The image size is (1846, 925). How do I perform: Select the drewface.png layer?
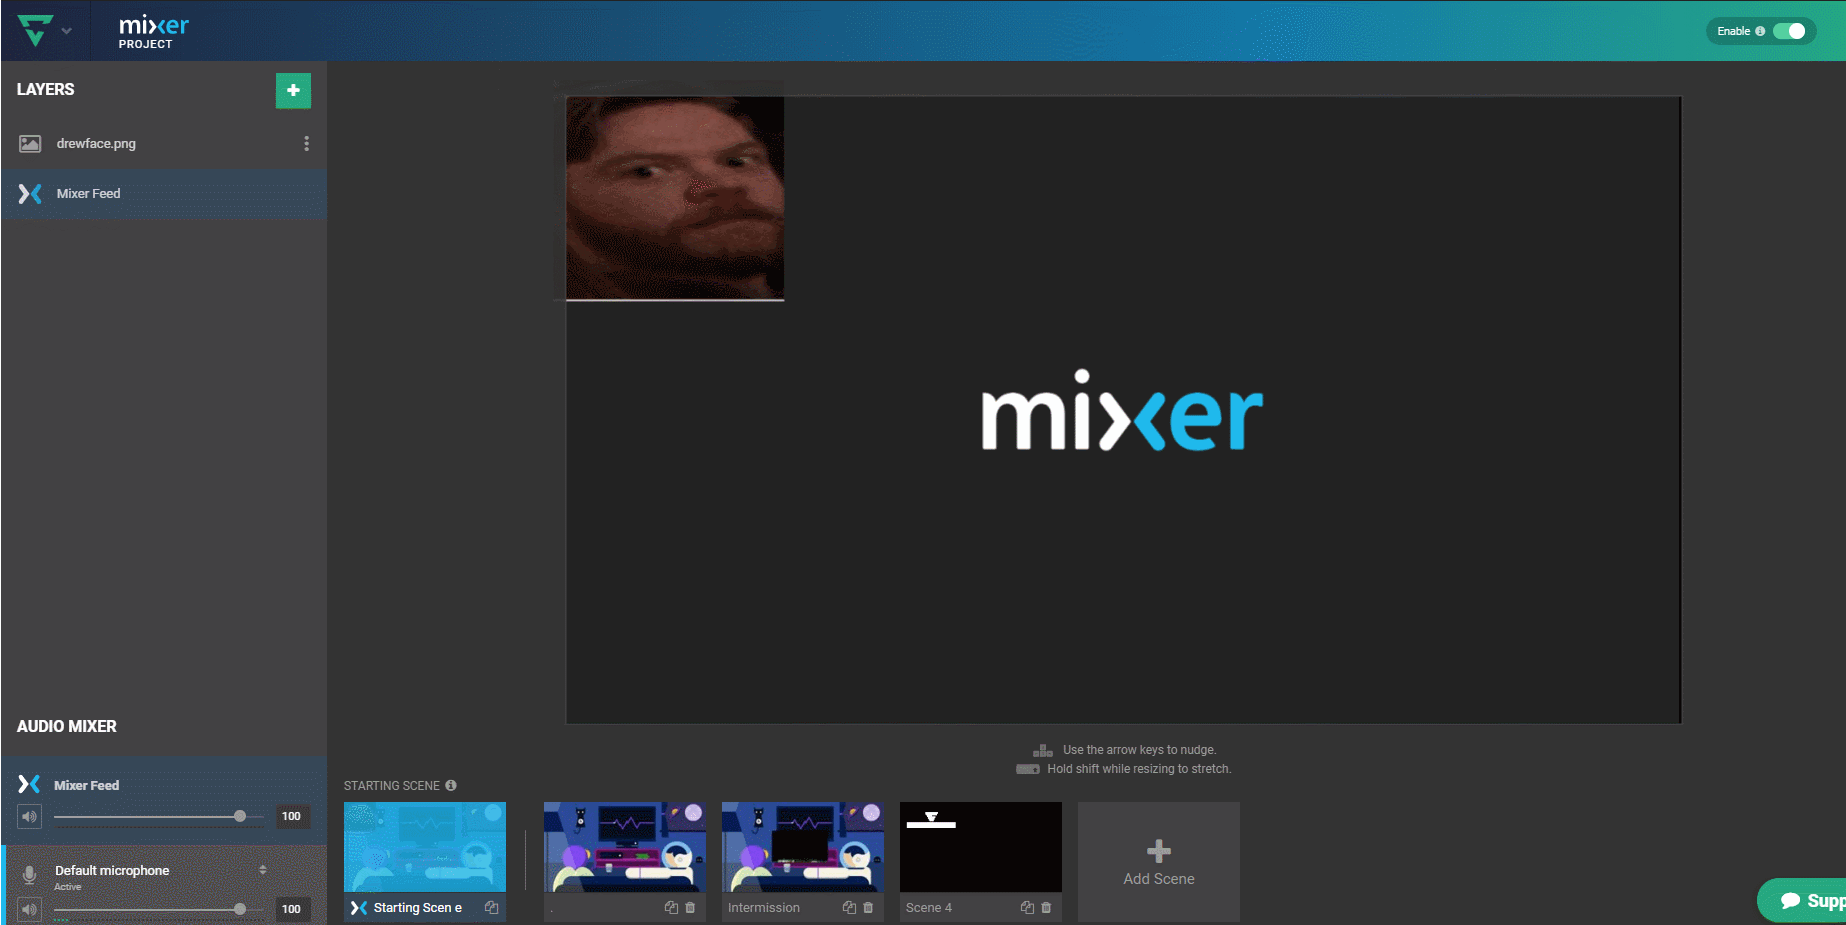164,144
